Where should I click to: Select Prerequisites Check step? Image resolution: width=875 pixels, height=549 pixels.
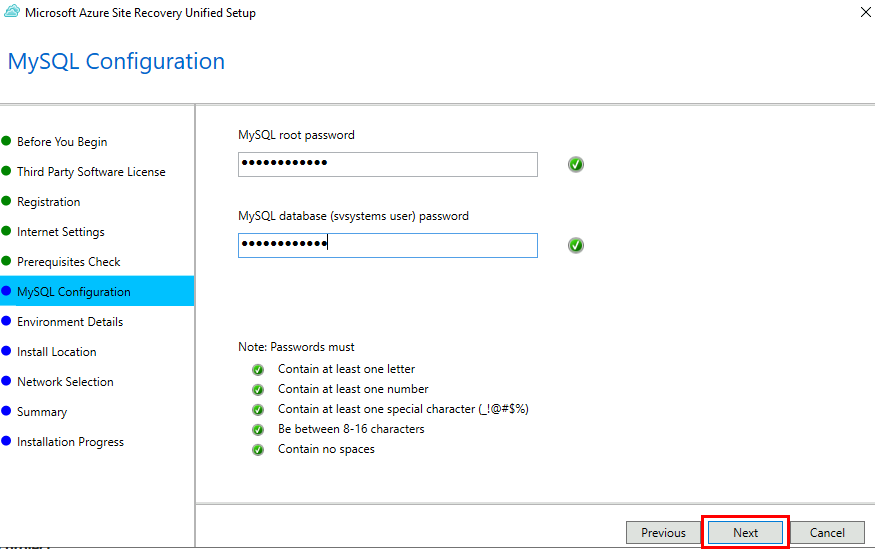[x=69, y=262]
